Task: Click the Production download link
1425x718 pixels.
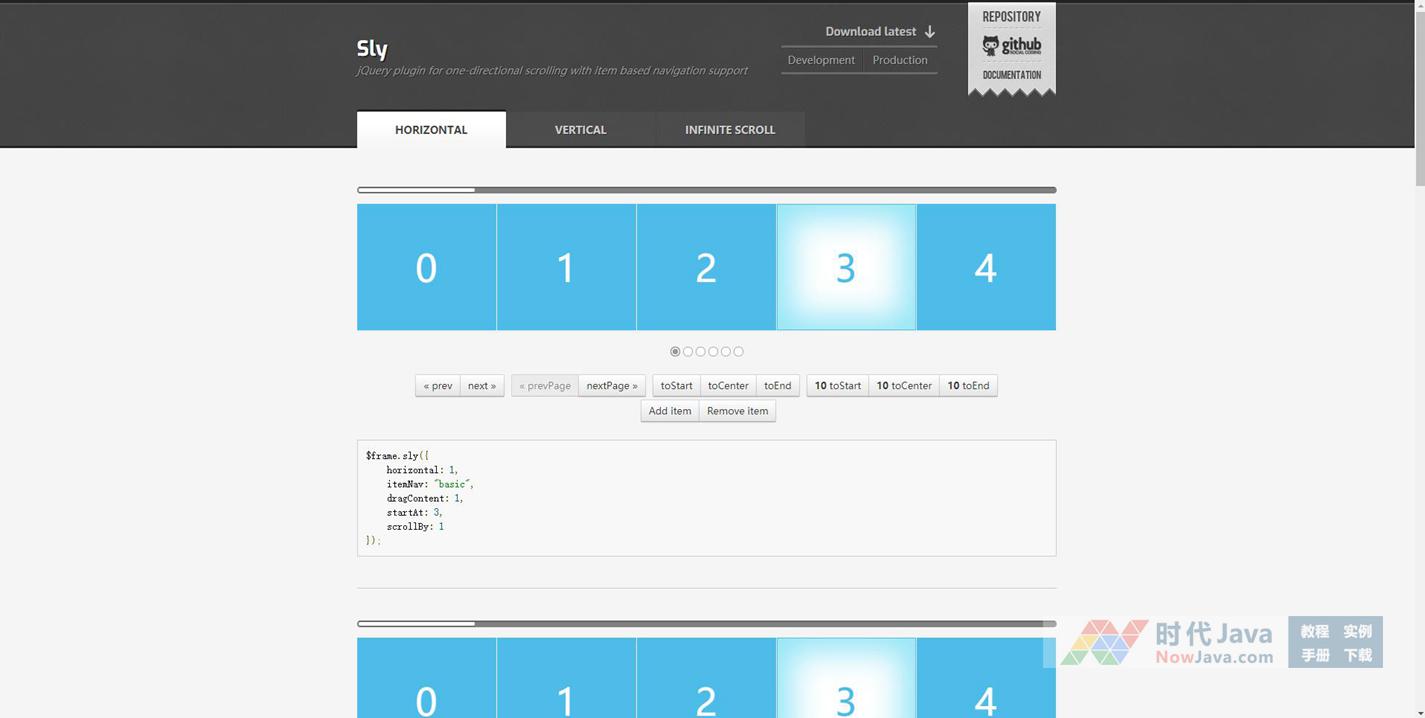Action: [x=899, y=60]
